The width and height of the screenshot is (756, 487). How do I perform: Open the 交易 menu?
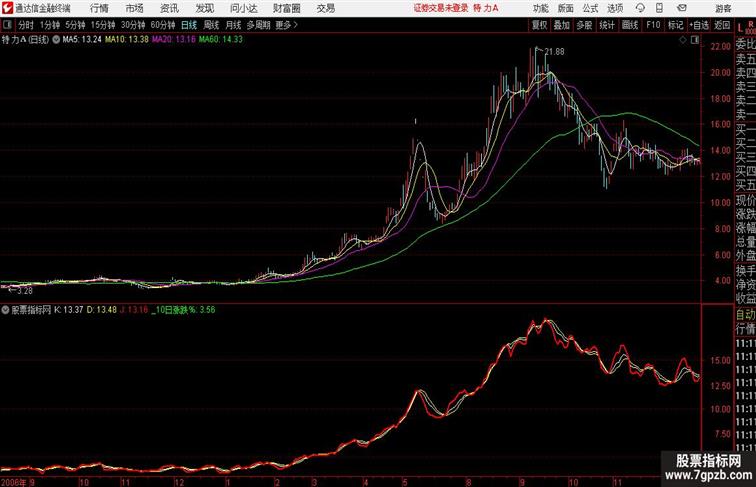pyautogui.click(x=326, y=8)
